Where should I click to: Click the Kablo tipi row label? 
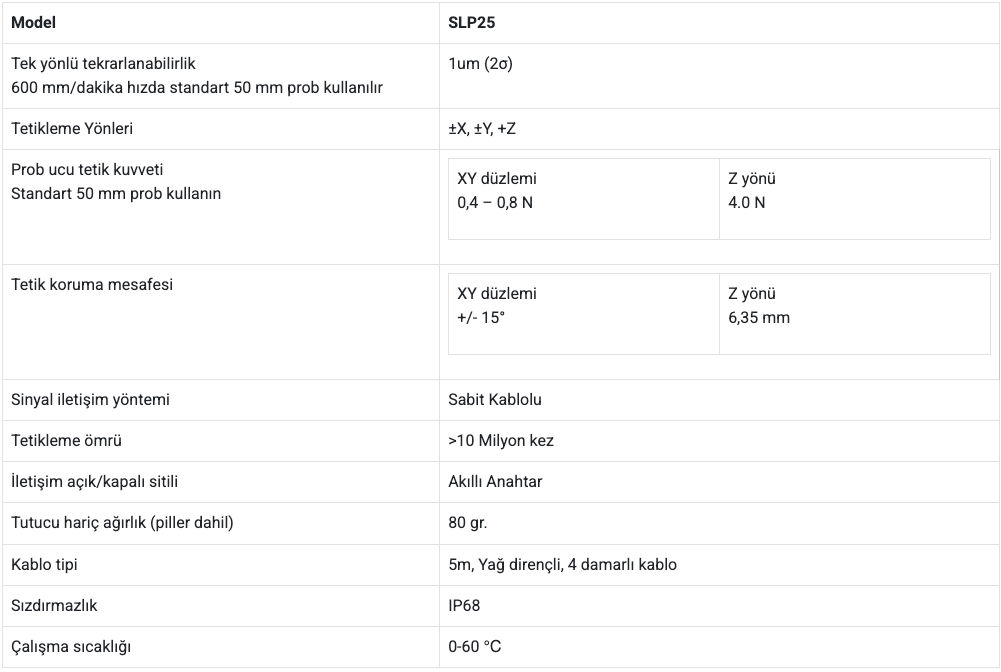point(45,565)
